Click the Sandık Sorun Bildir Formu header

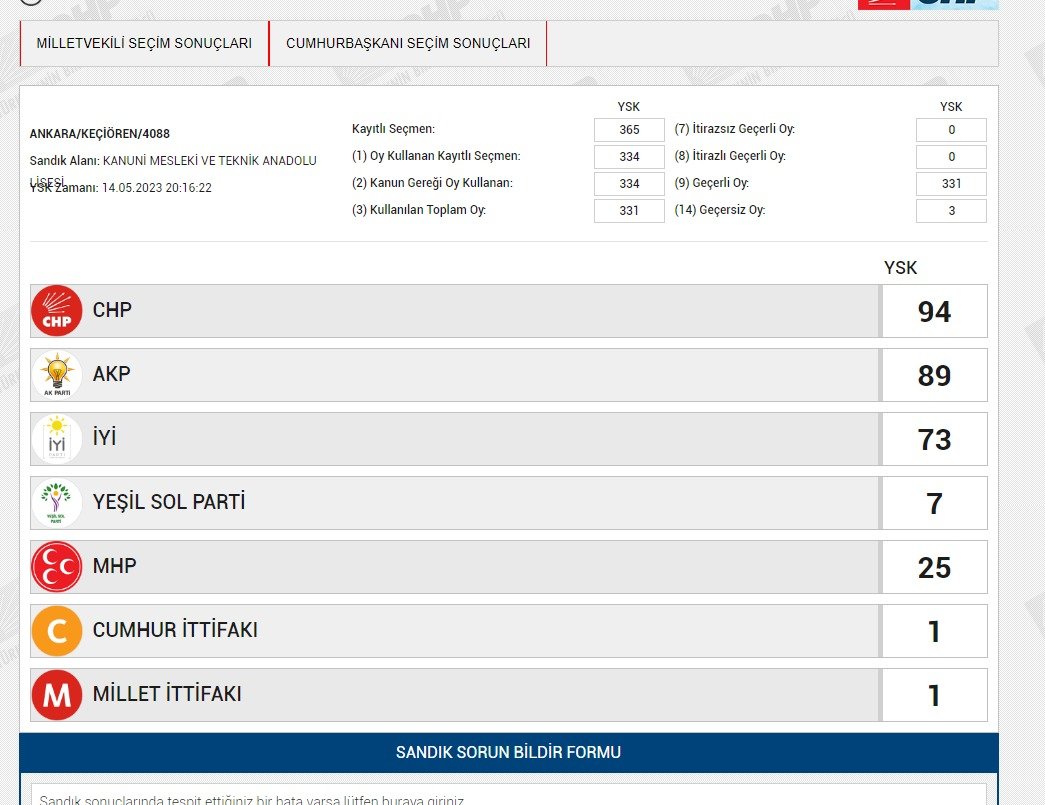point(509,752)
